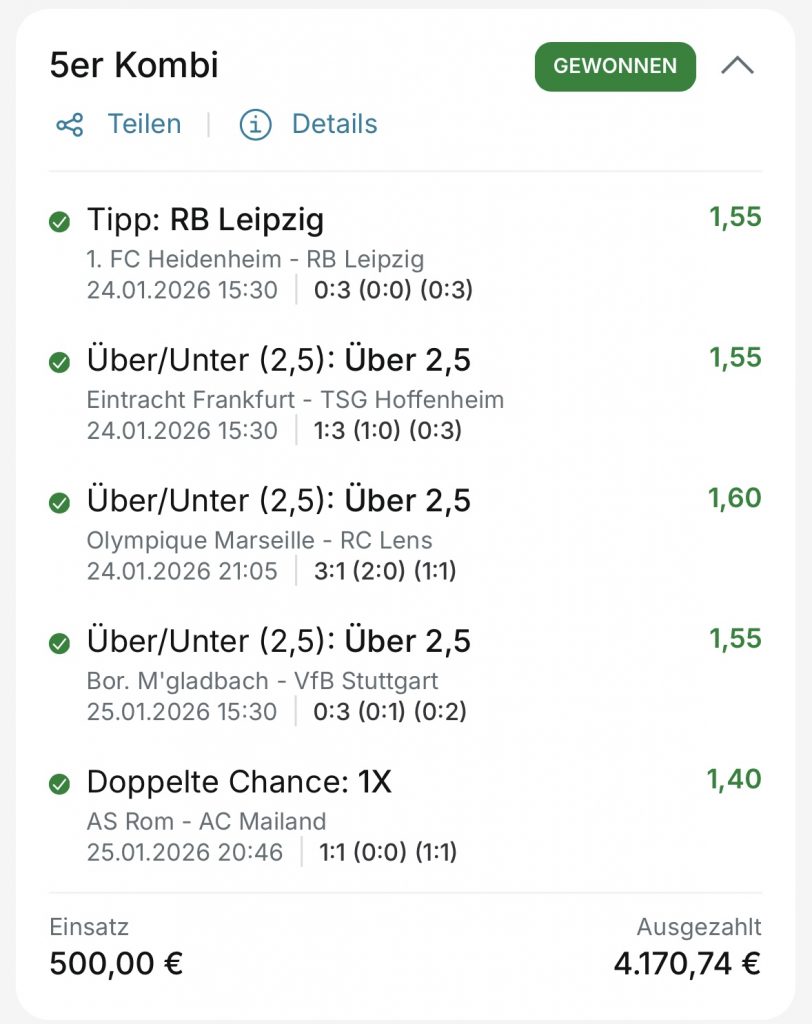Screen dimensions: 812x1024
Task: Click the info circle icon beside Details
Action: click(x=256, y=125)
